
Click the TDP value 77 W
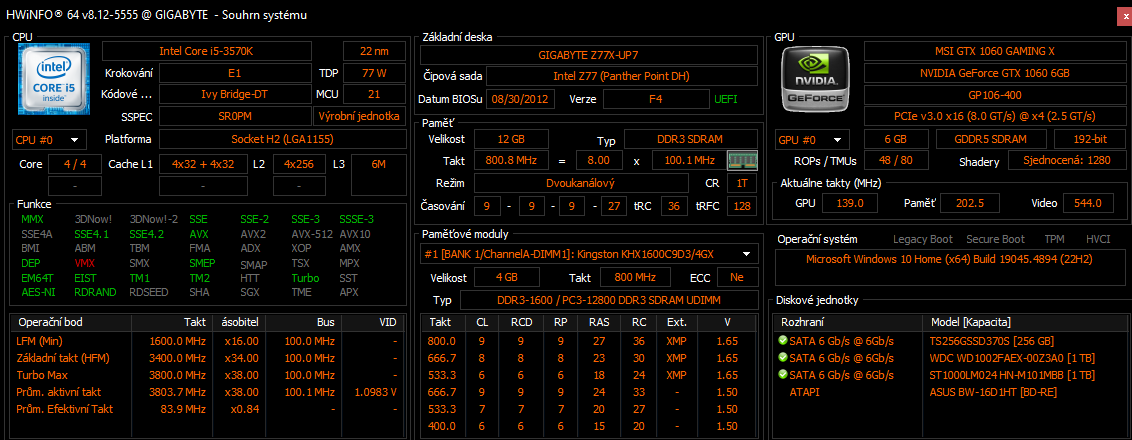pyautogui.click(x=375, y=73)
